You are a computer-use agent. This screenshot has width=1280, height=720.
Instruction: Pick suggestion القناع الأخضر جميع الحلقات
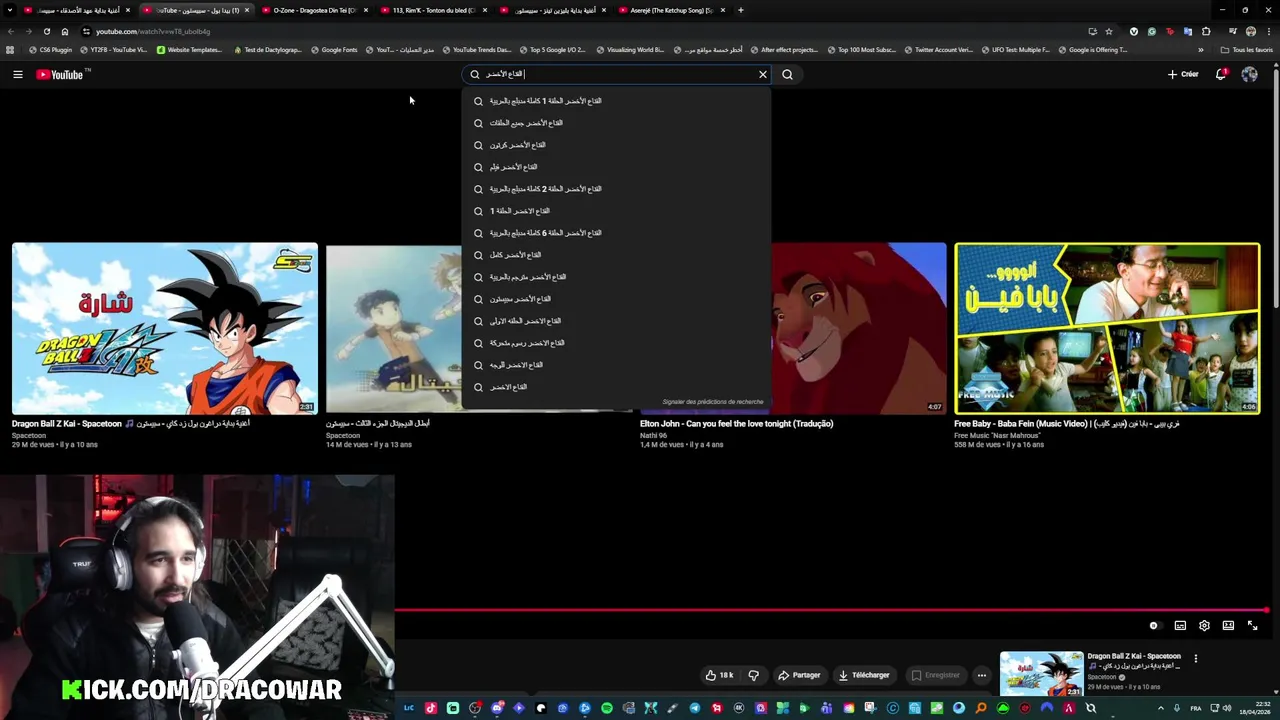pos(616,123)
